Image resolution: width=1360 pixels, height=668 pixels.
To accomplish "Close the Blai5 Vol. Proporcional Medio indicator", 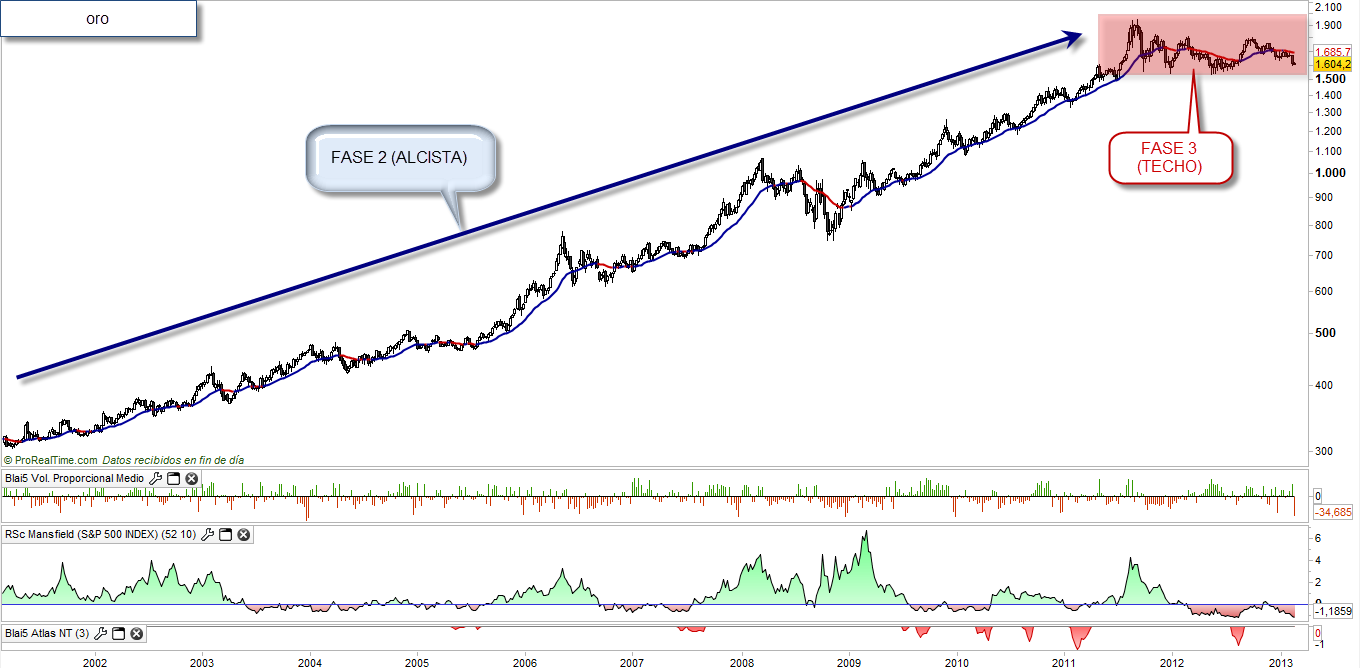I will [191, 479].
